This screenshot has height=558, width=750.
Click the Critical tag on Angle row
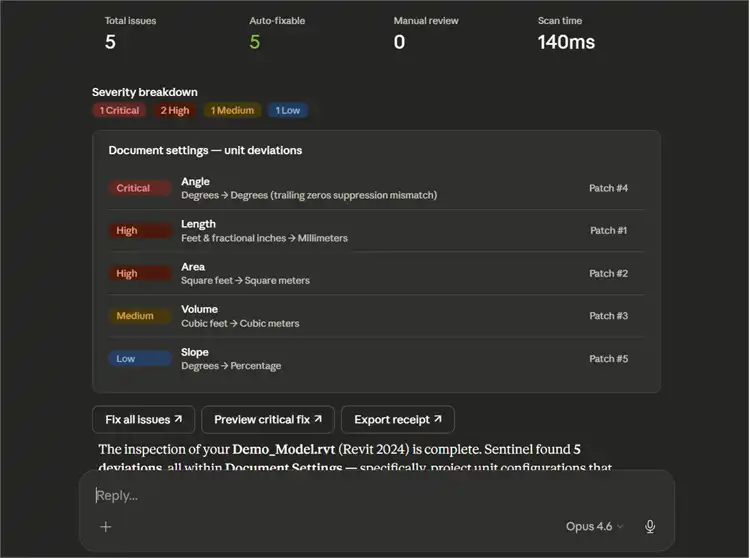(140, 188)
